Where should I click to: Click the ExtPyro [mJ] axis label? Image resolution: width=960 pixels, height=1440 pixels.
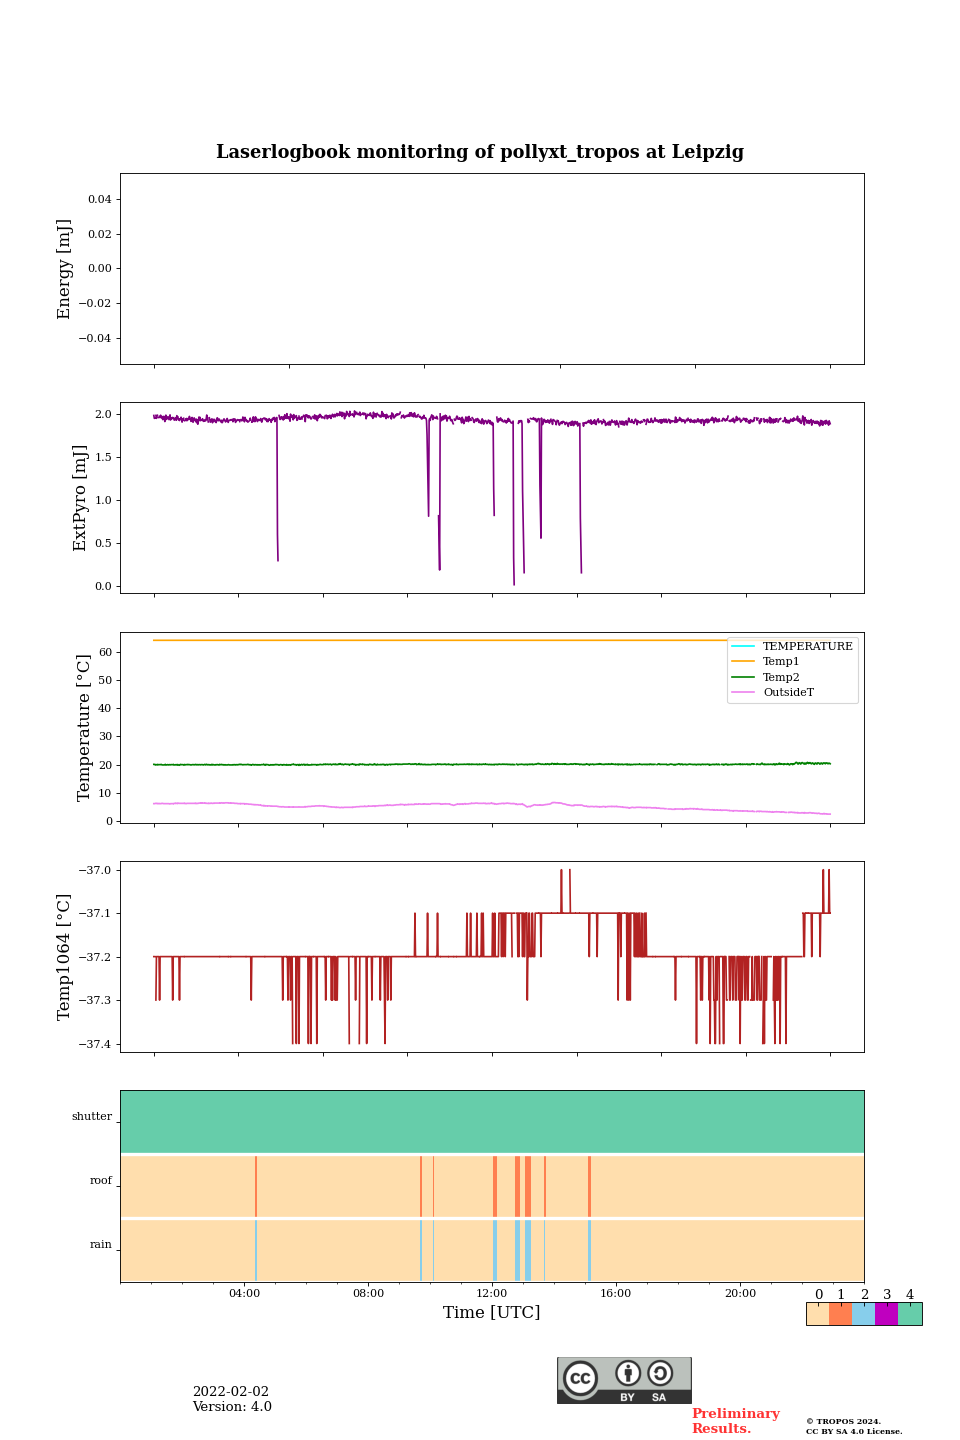[x=81, y=498]
